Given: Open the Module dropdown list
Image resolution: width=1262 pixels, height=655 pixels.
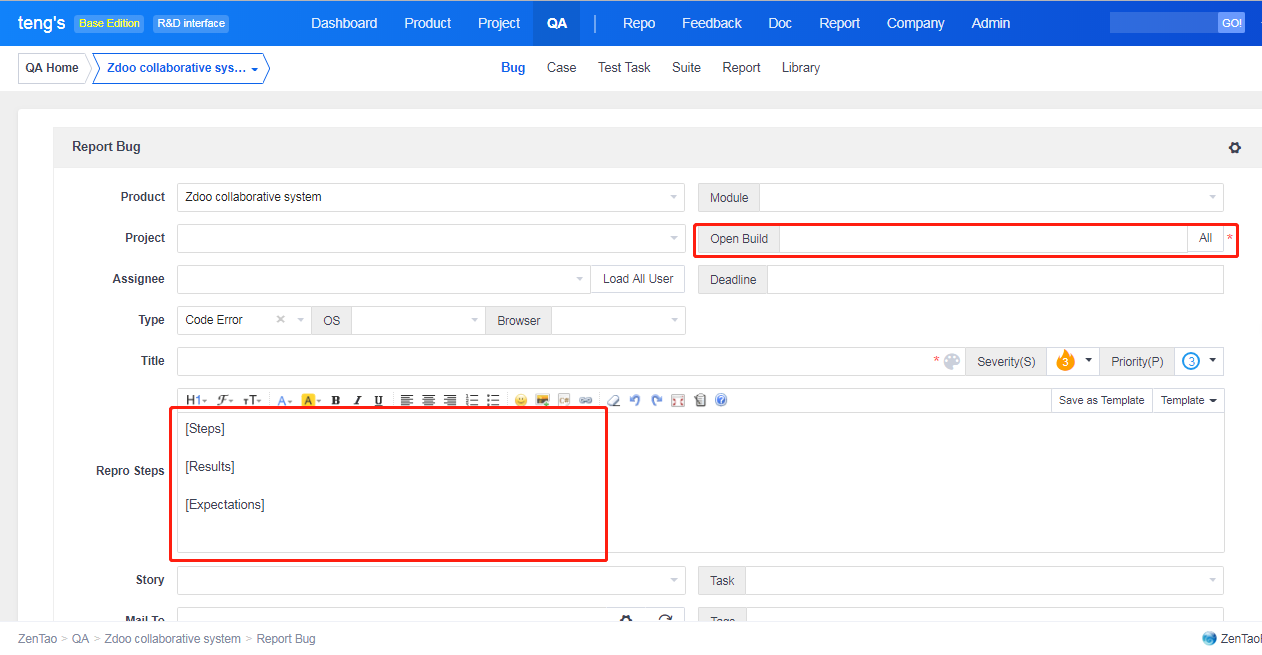Looking at the screenshot, I should click(990, 198).
